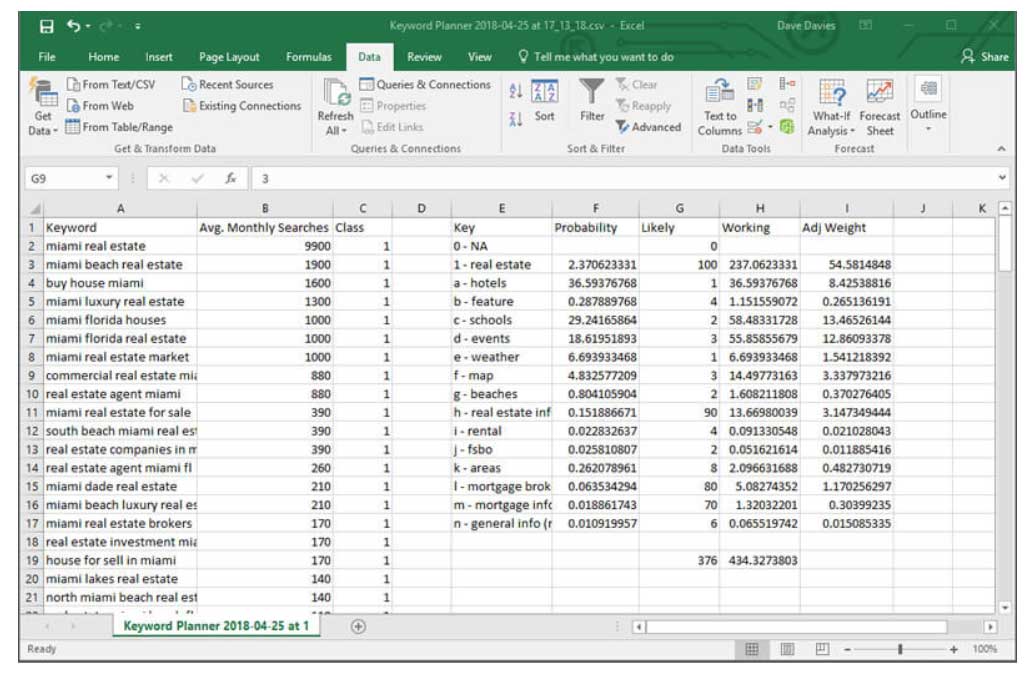Open Recent Sources
The height and width of the screenshot is (681, 1033).
(227, 85)
